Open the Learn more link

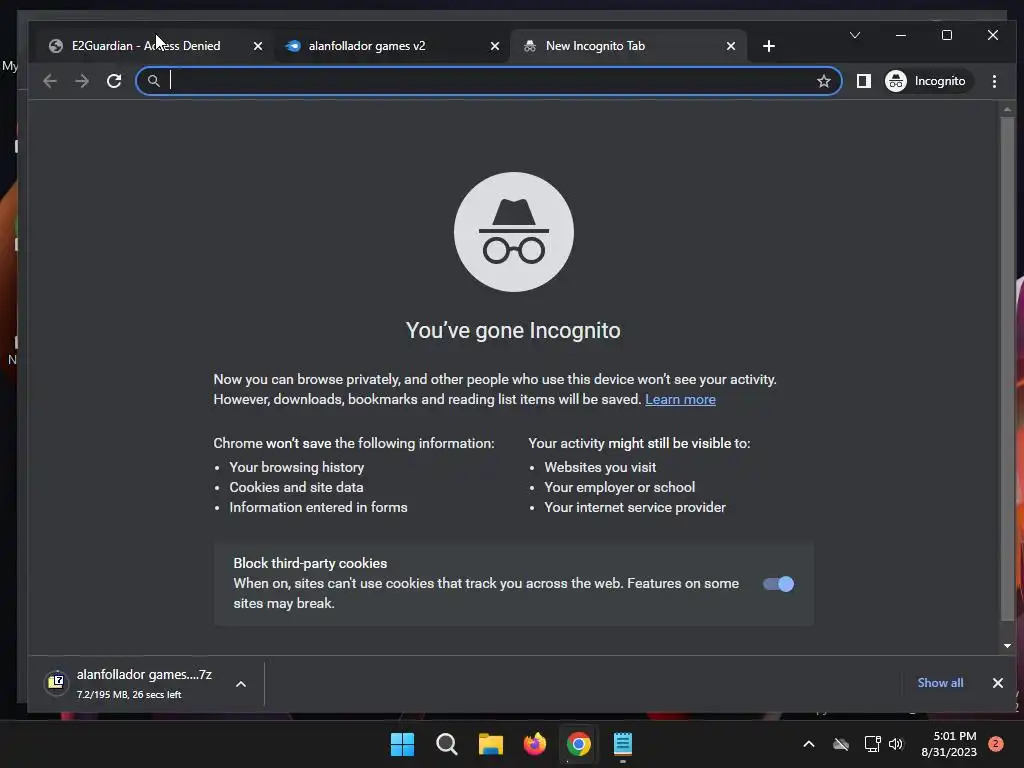[x=680, y=399]
